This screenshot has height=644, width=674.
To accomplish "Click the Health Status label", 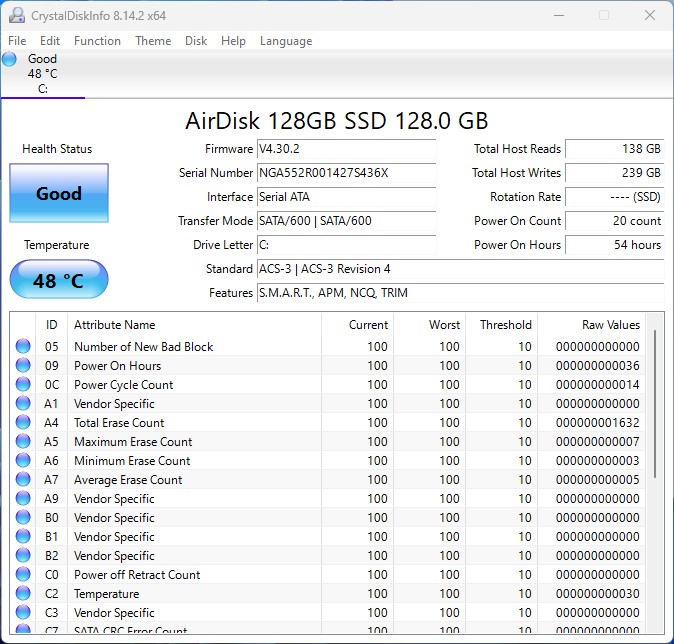I will pyautogui.click(x=57, y=149).
